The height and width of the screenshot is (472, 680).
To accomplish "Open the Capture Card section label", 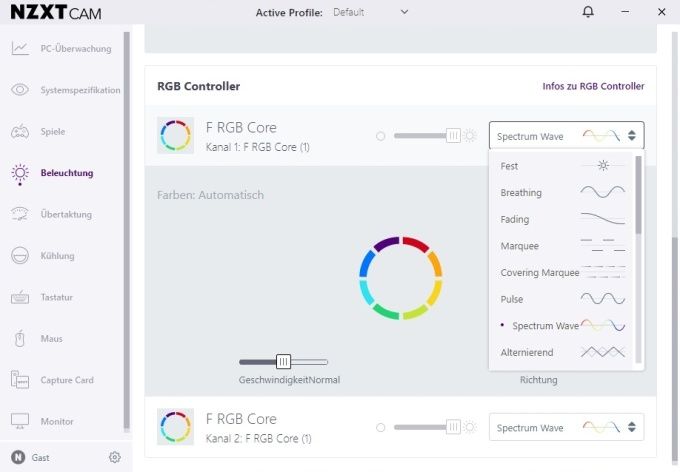I will (67, 380).
